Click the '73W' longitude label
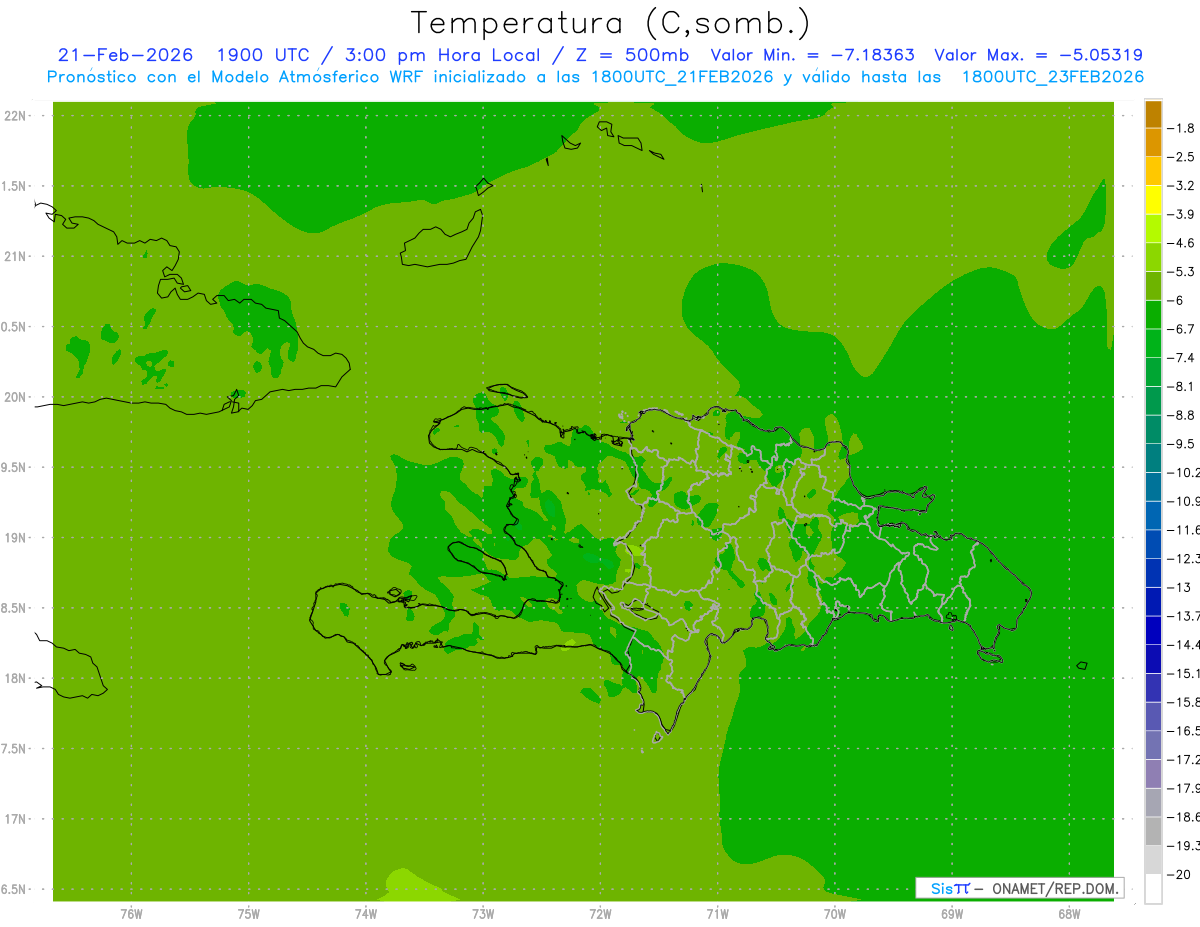This screenshot has width=1200, height=927. (x=483, y=914)
